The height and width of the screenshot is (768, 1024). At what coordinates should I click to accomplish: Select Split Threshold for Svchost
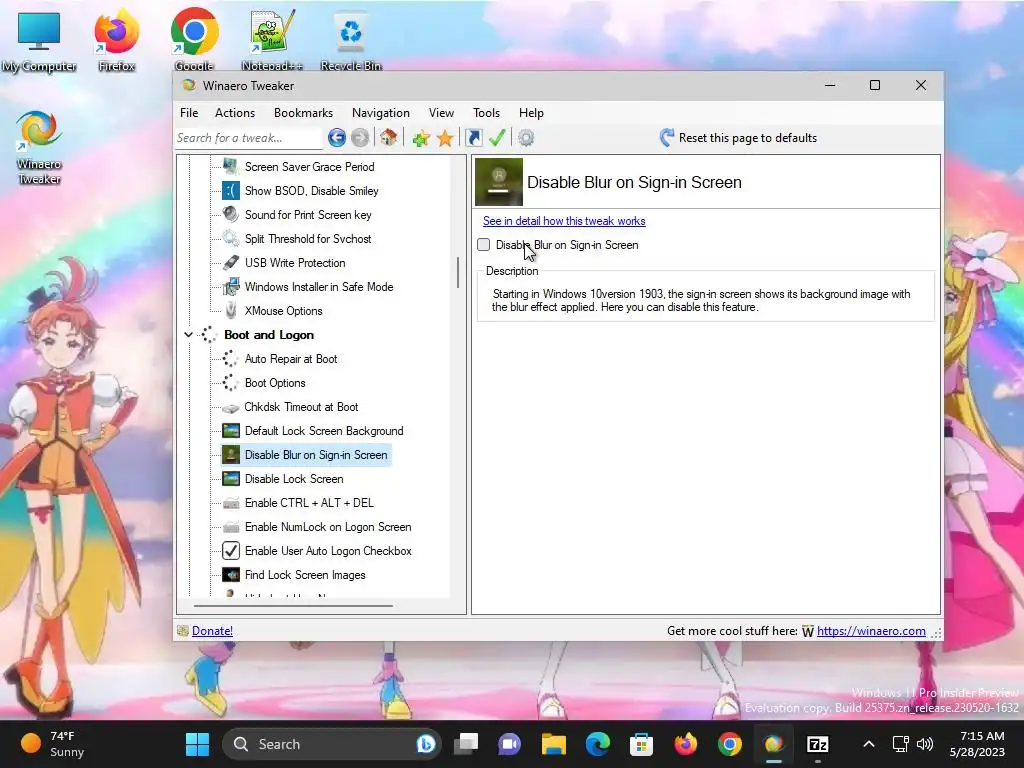click(x=308, y=239)
